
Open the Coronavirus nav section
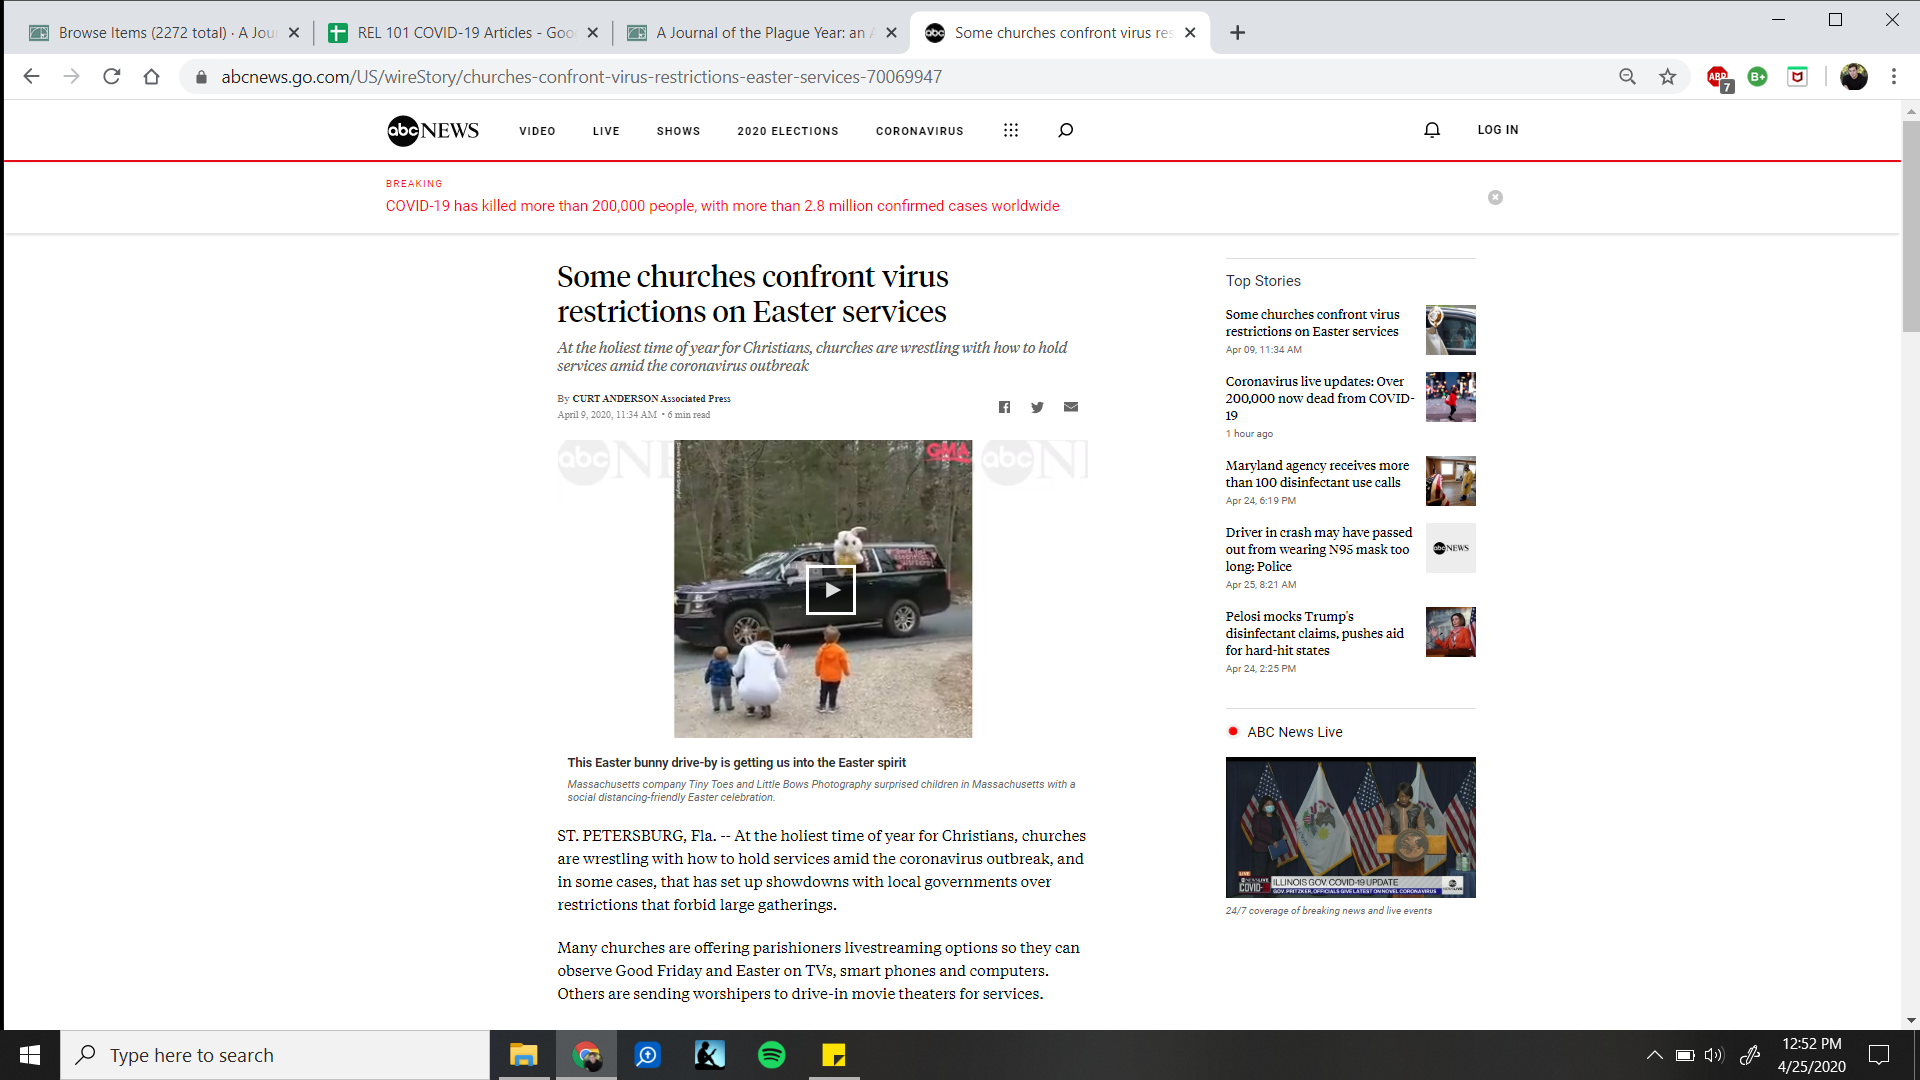(919, 131)
